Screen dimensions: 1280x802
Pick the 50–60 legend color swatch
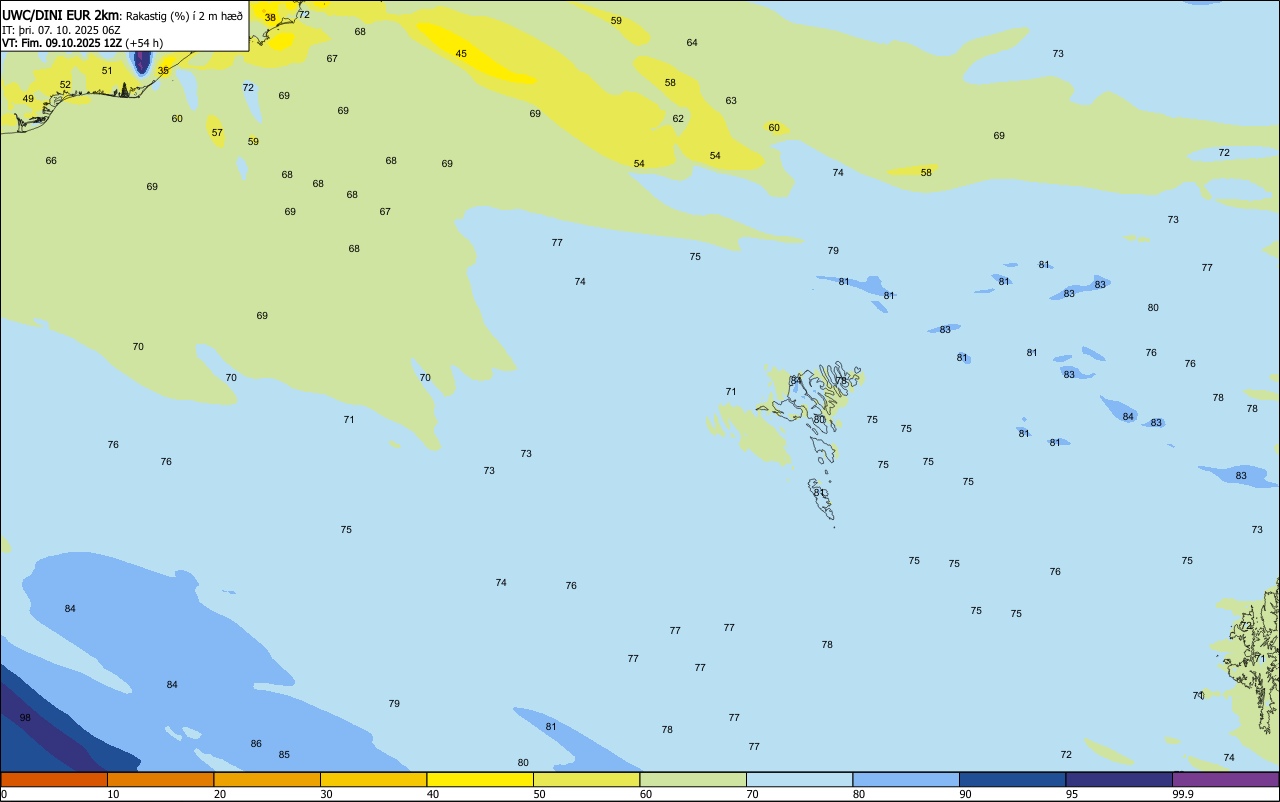point(586,779)
